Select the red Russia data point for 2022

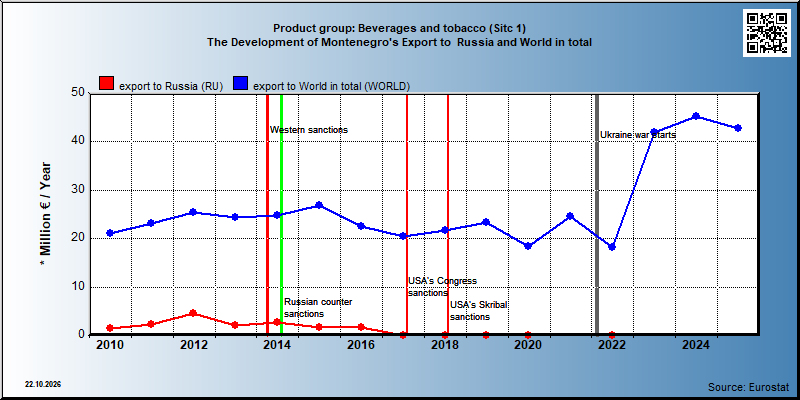pos(612,335)
